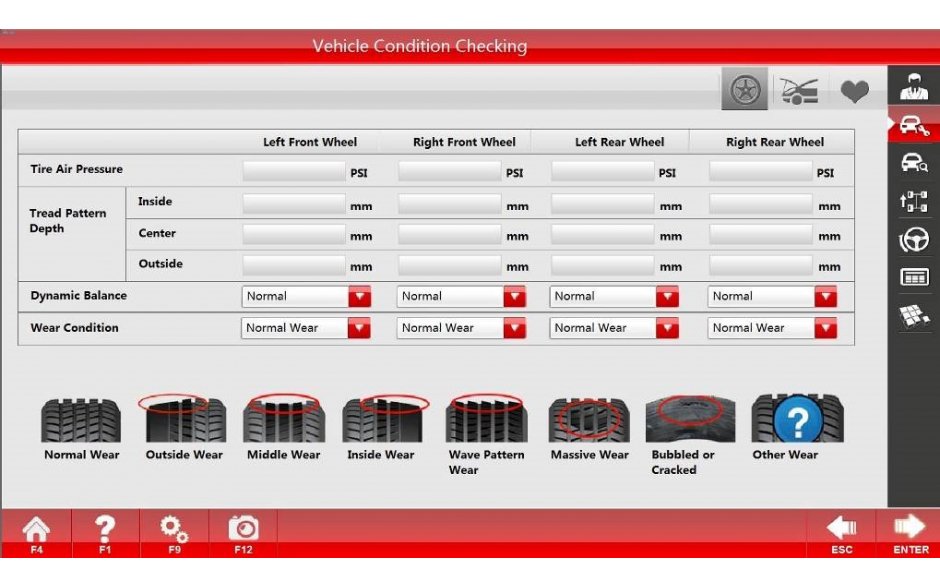This screenshot has width=940, height=587.
Task: Click the Wear Condition row label
Action: [x=74, y=328]
